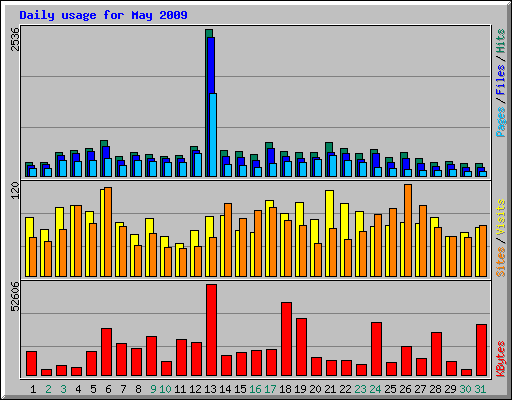The width and height of the screenshot is (512, 400).
Task: Click the Files legend label
Action: click(x=501, y=80)
